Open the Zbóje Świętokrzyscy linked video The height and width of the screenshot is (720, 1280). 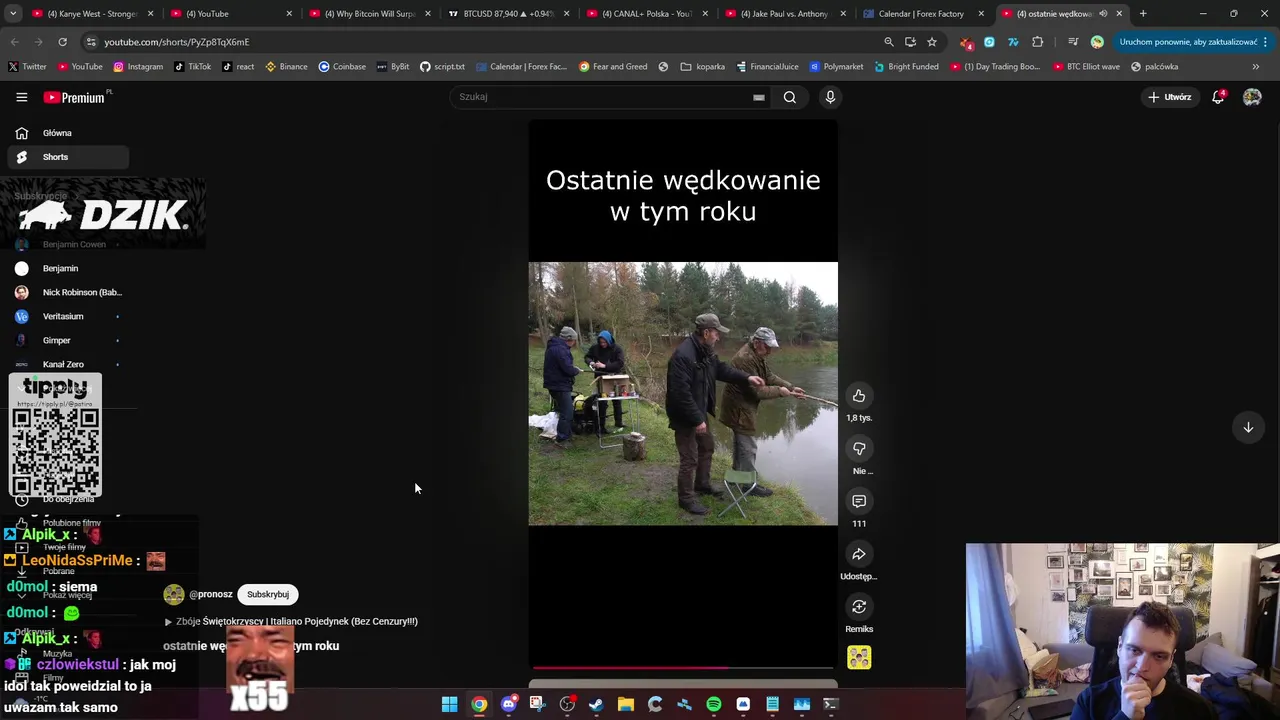pos(290,621)
